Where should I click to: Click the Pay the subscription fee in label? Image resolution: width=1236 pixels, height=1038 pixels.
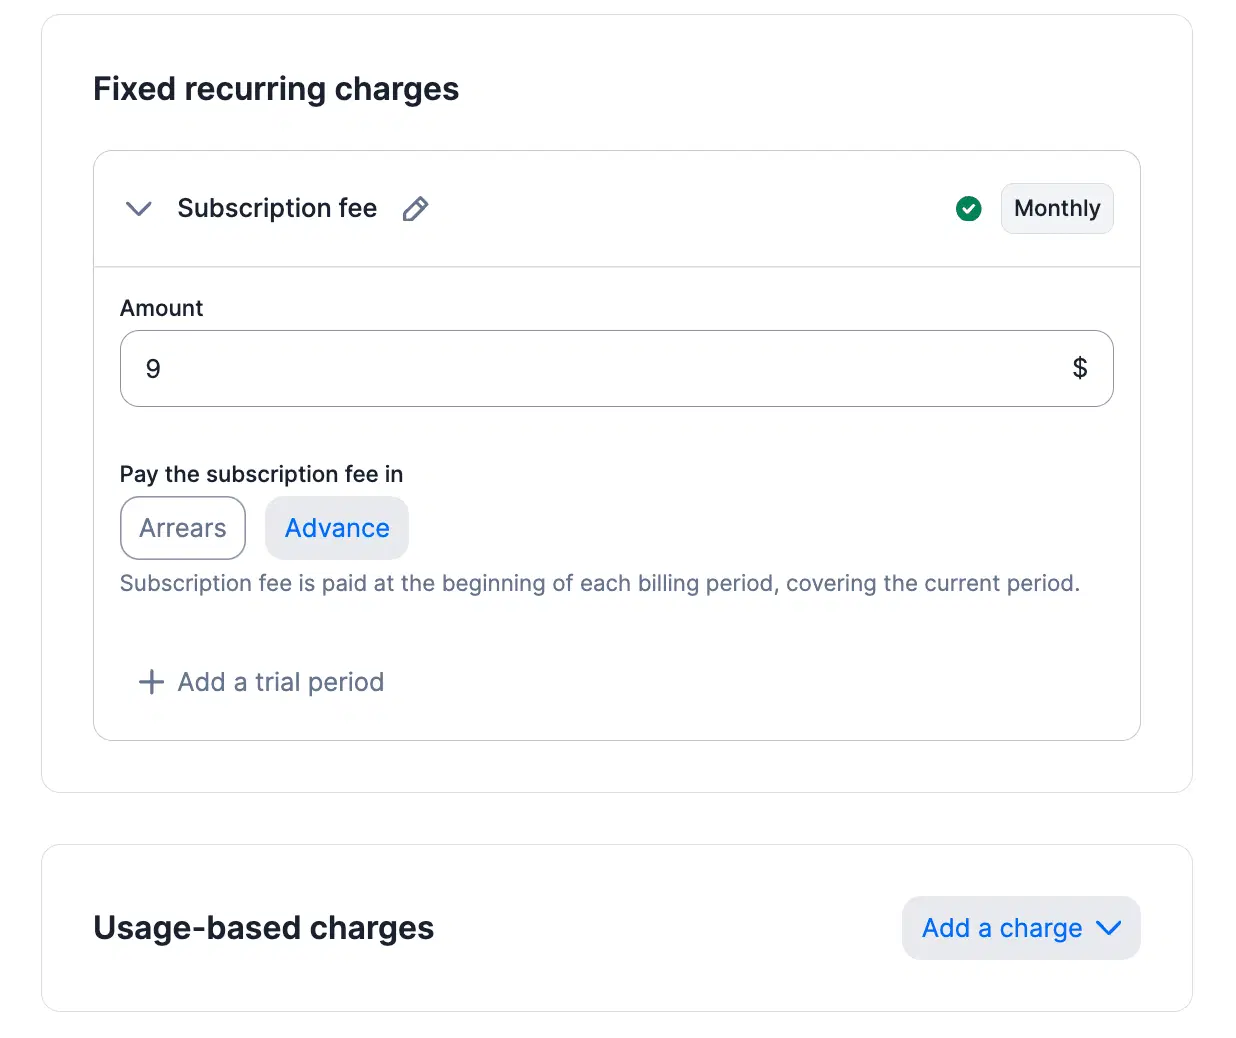point(261,474)
